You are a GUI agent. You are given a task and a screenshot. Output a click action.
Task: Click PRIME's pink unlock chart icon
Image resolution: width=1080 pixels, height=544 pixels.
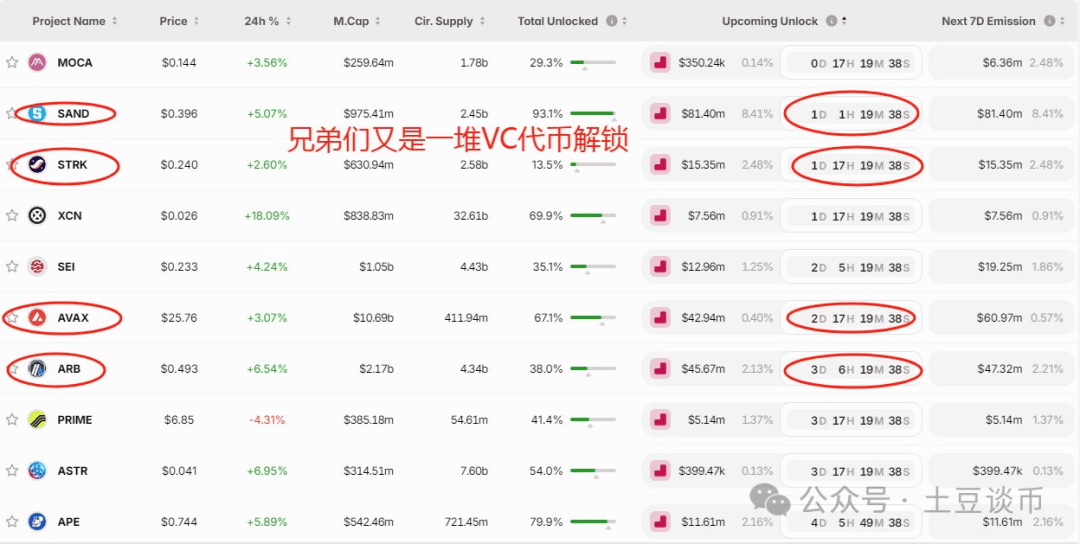click(x=660, y=419)
